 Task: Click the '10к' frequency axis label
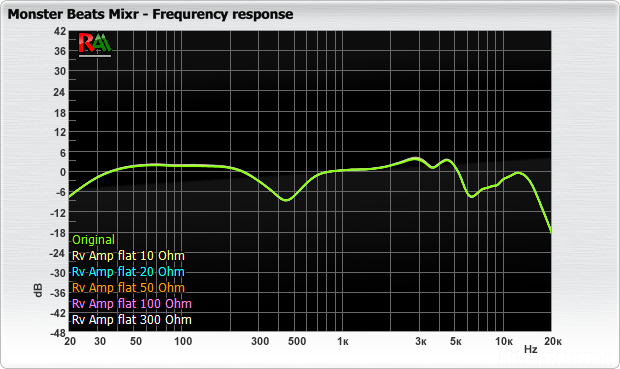tap(504, 341)
